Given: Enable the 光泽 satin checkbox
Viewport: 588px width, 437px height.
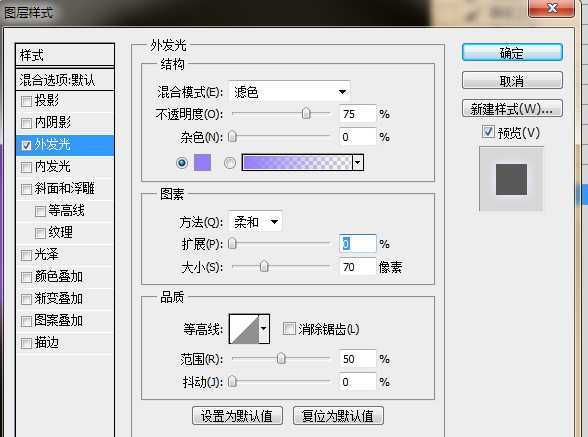Looking at the screenshot, I should click(26, 255).
